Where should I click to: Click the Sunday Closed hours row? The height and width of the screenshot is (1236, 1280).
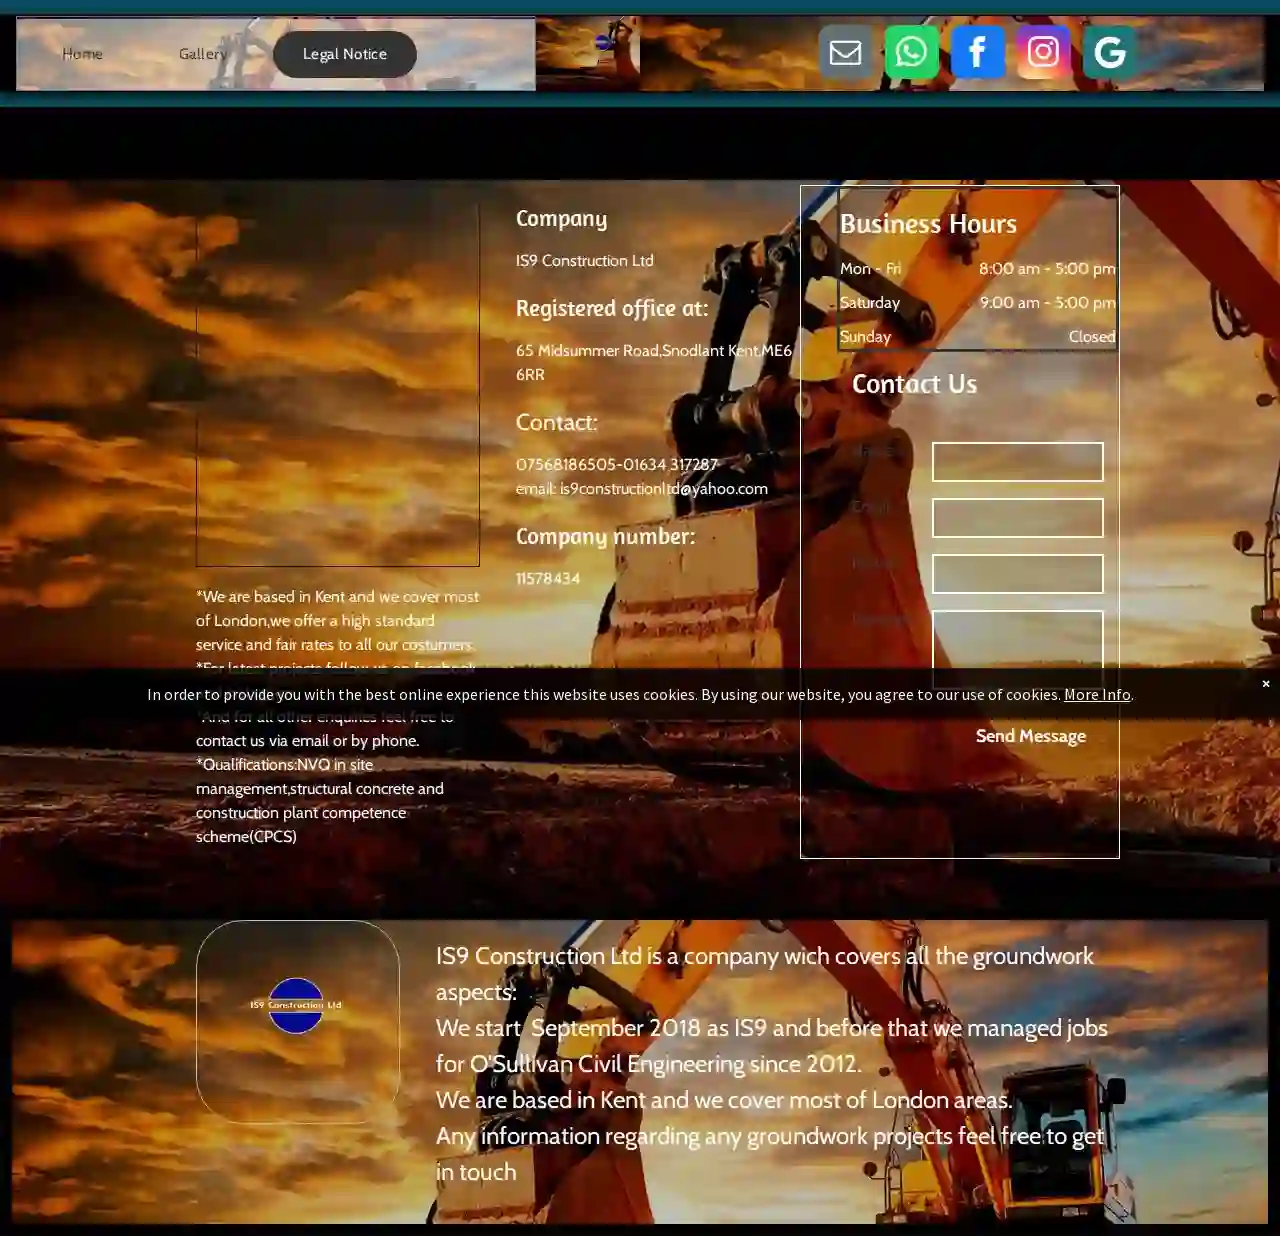(x=978, y=337)
